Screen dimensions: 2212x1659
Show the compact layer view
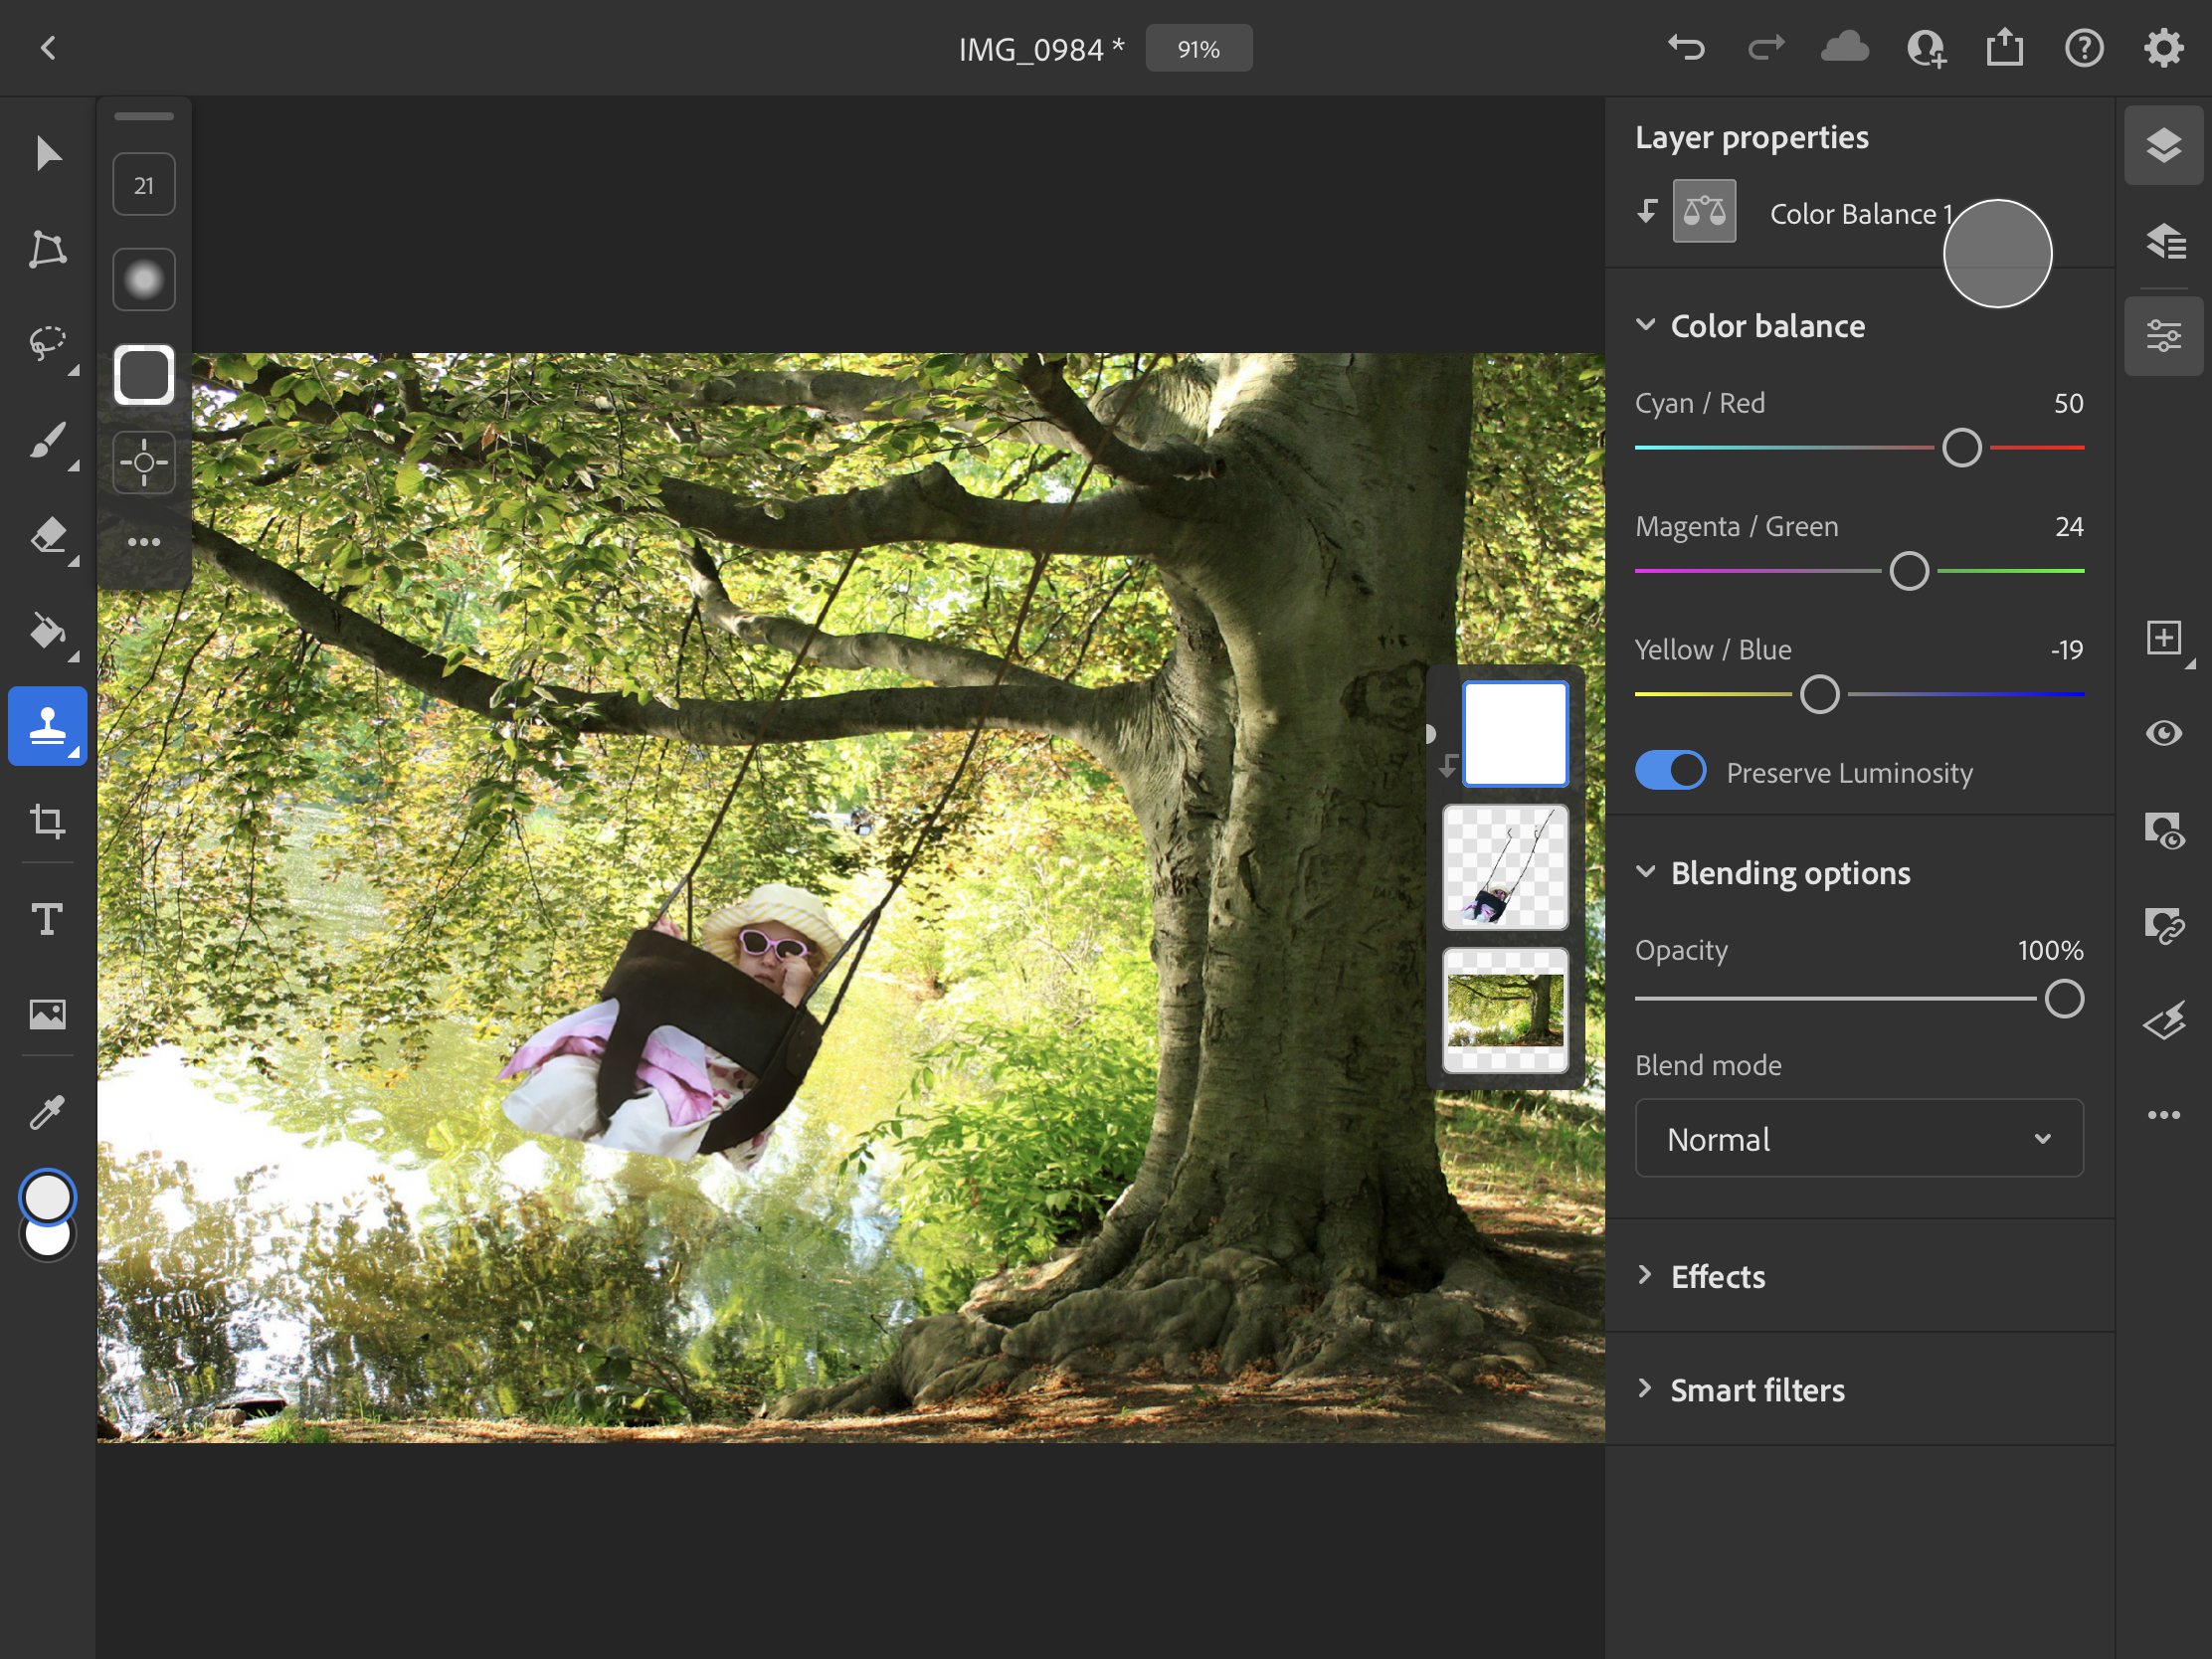pyautogui.click(x=2163, y=146)
